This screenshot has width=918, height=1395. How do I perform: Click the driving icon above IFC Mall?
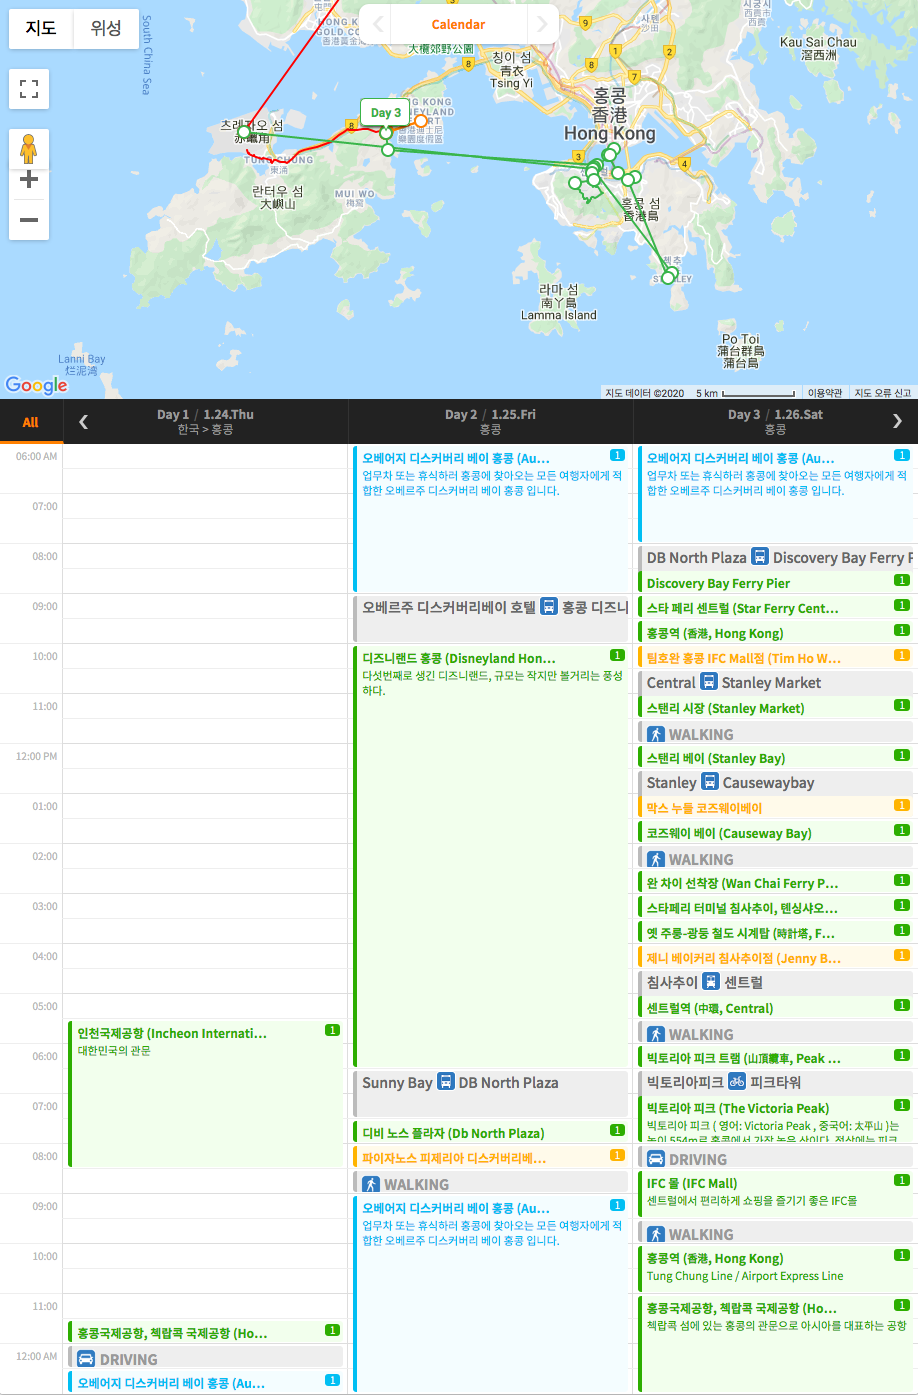coord(654,1158)
